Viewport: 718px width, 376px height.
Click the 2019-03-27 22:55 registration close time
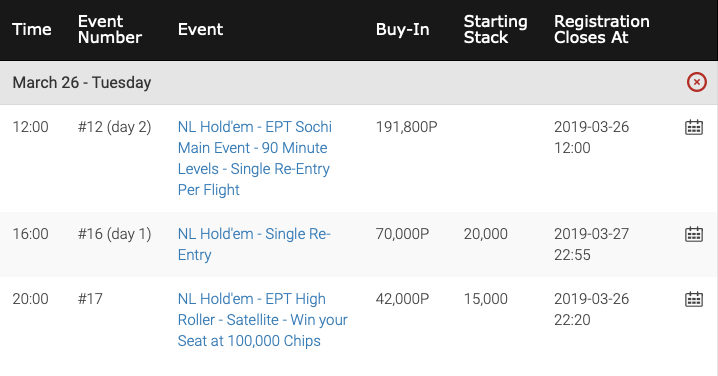coord(592,244)
